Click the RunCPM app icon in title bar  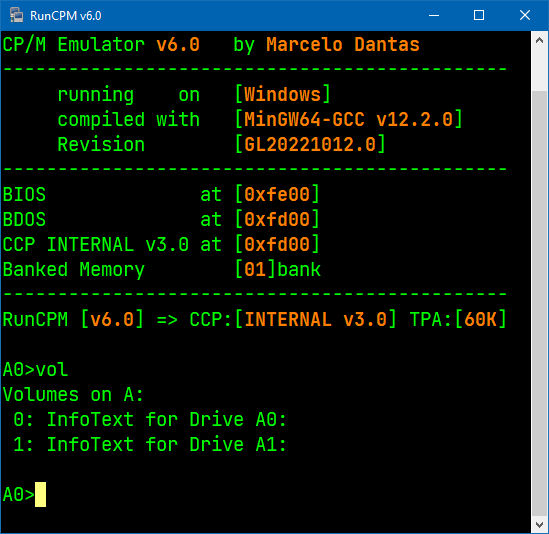click(16, 15)
